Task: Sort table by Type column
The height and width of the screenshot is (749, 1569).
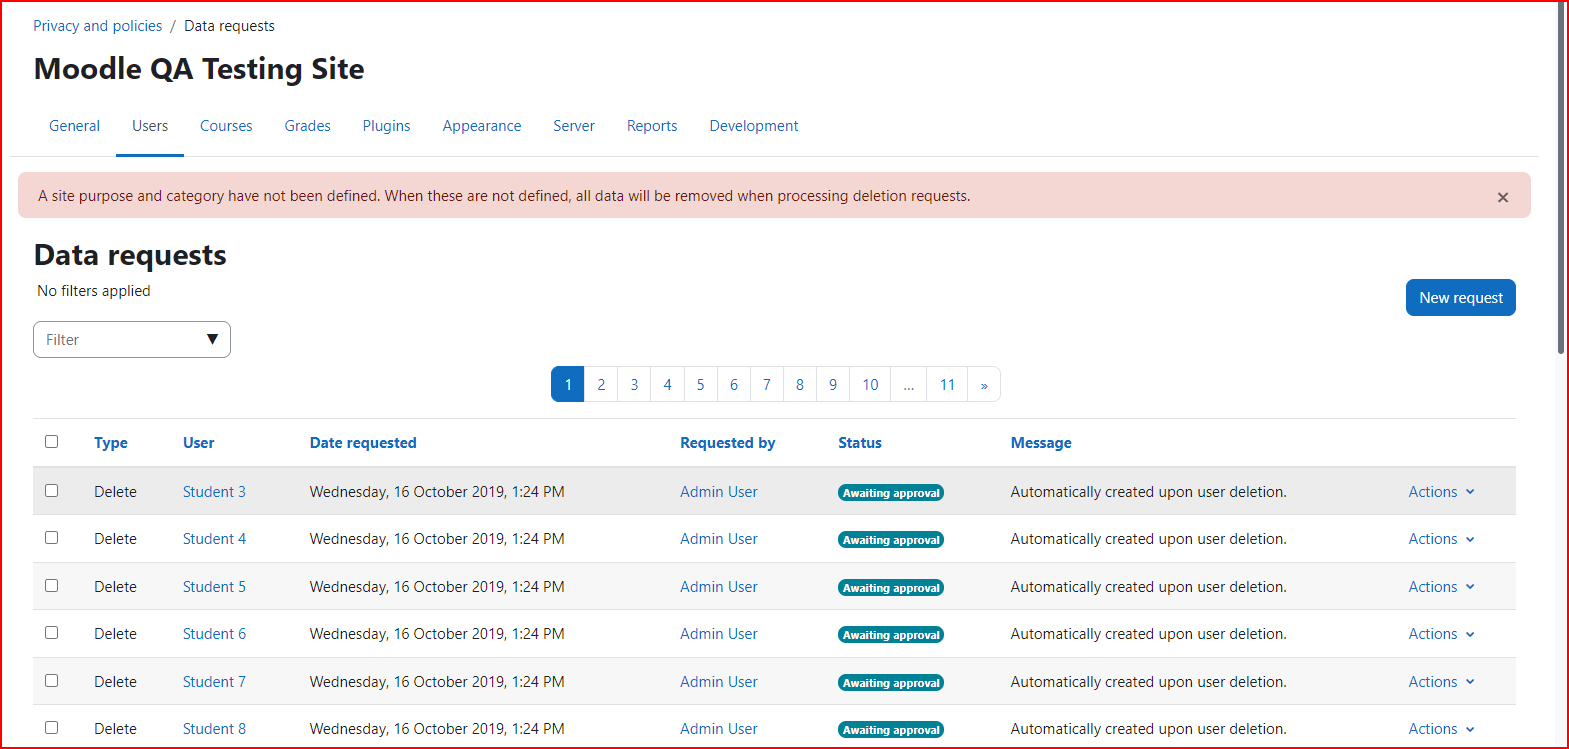Action: (x=111, y=443)
